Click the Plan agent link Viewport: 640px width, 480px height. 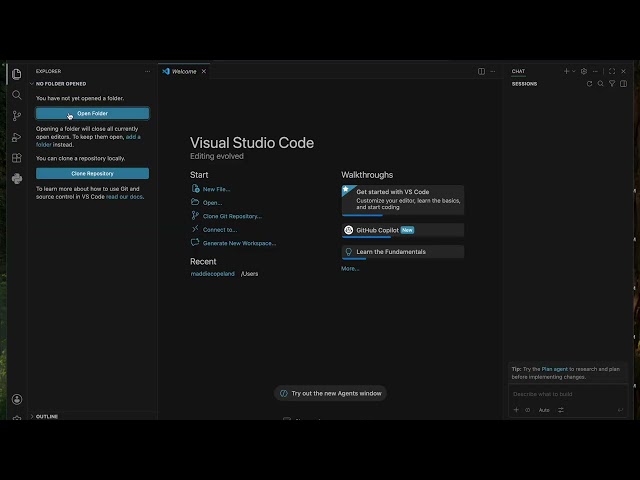(x=554, y=369)
